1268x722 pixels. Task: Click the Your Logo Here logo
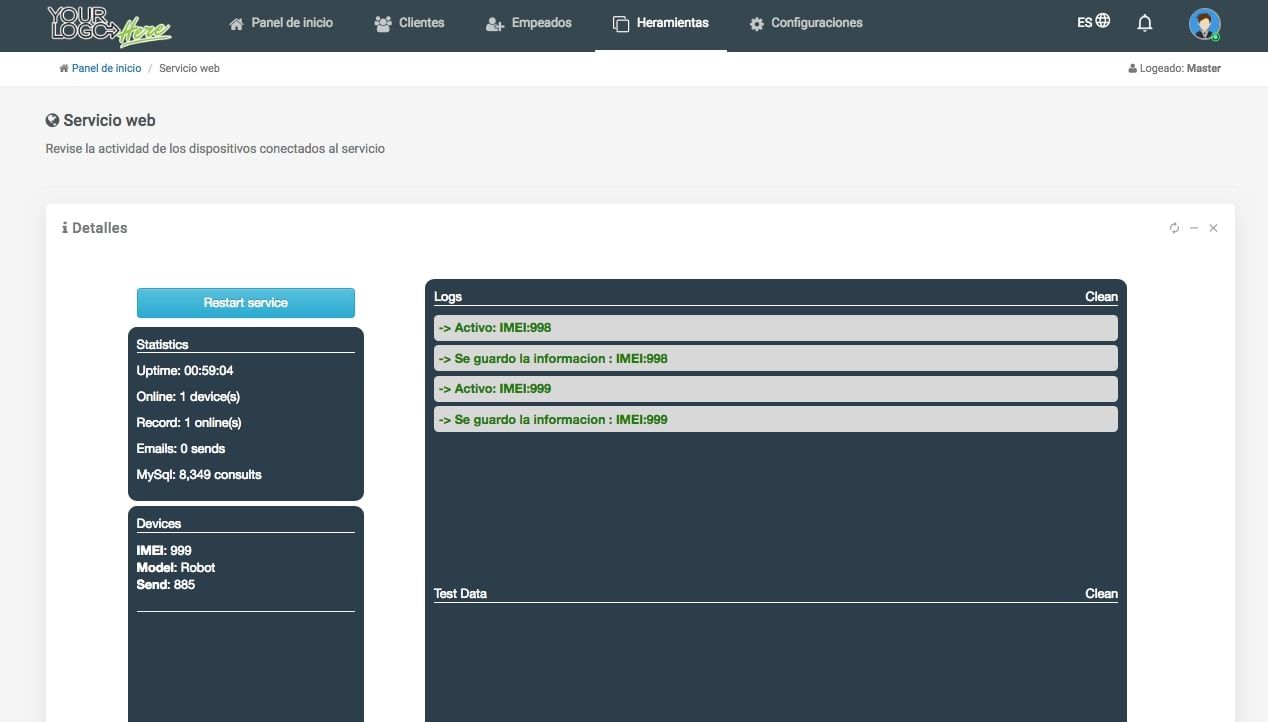[x=109, y=25]
